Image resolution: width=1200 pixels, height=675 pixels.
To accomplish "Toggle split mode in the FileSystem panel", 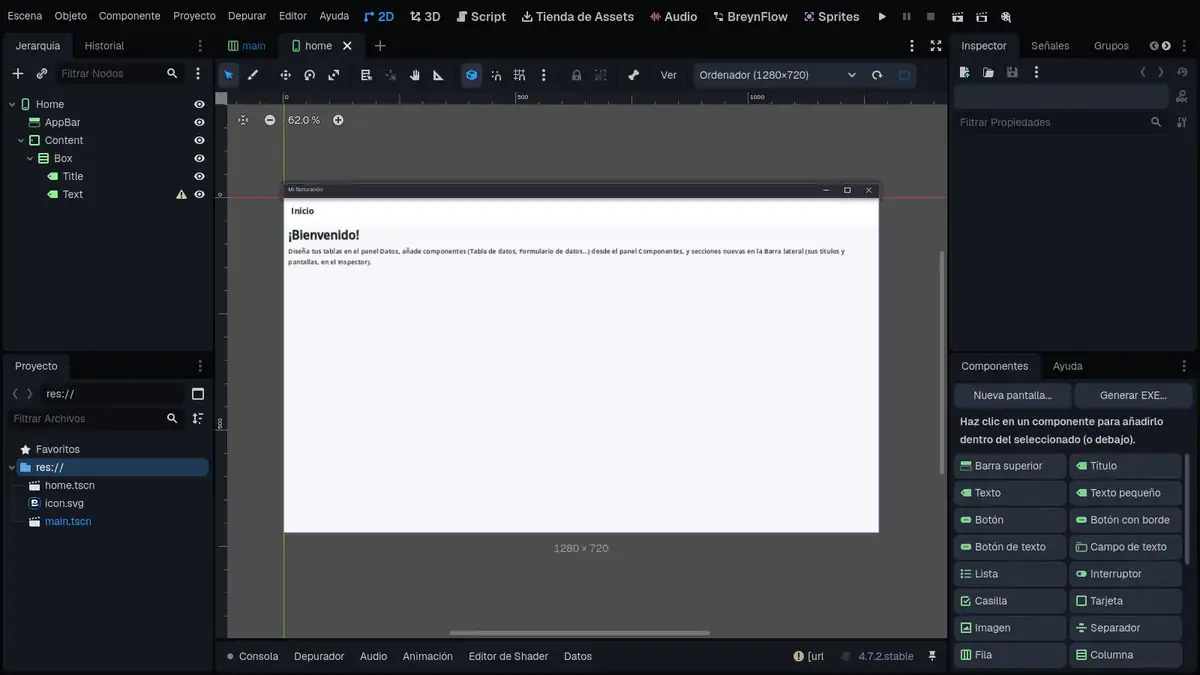I will pyautogui.click(x=198, y=394).
